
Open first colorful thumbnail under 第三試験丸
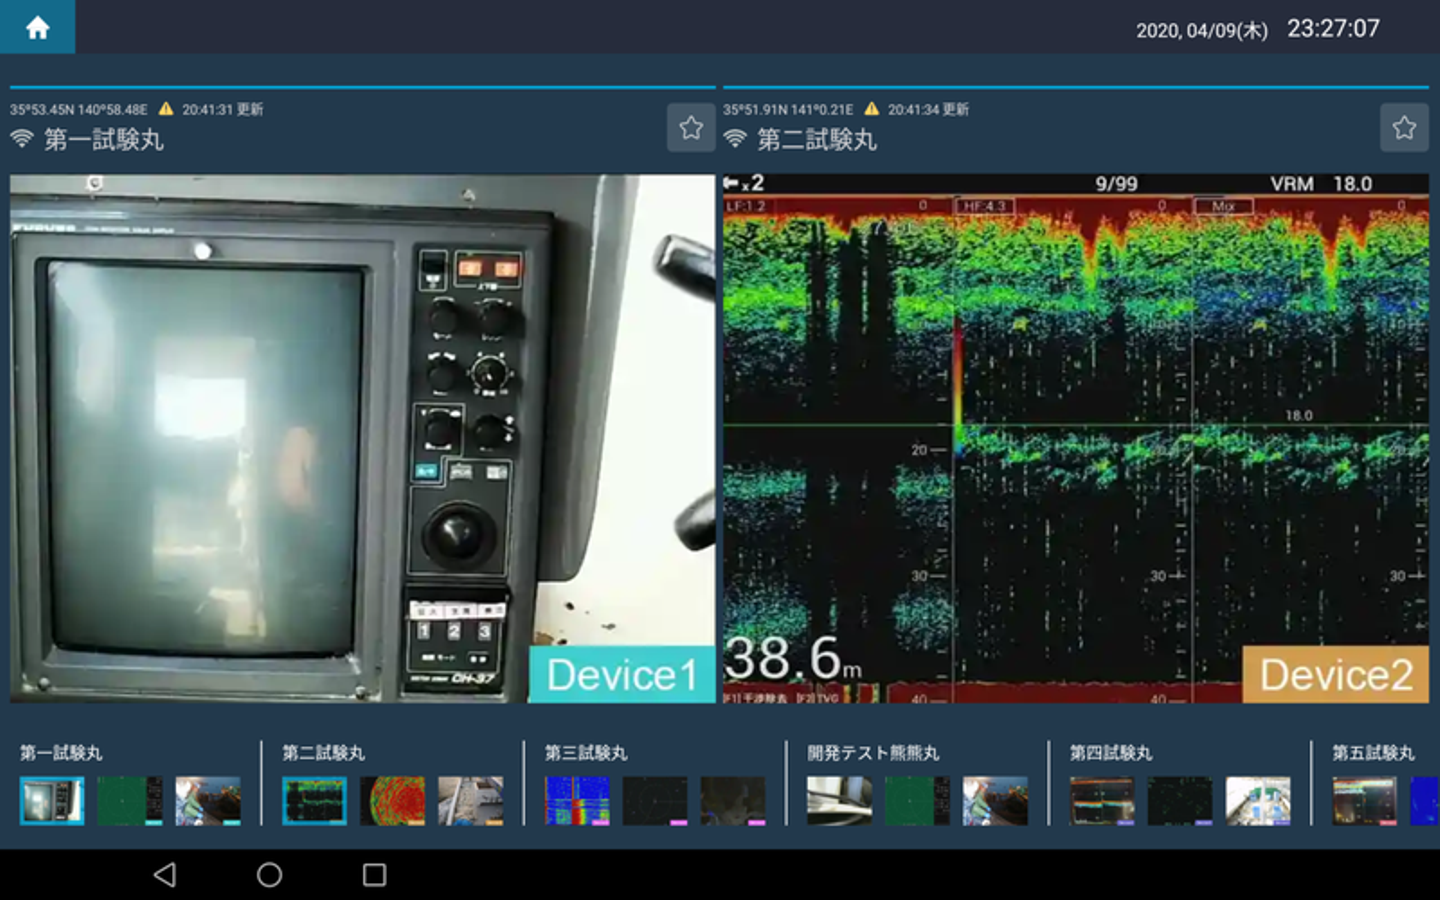coord(577,801)
